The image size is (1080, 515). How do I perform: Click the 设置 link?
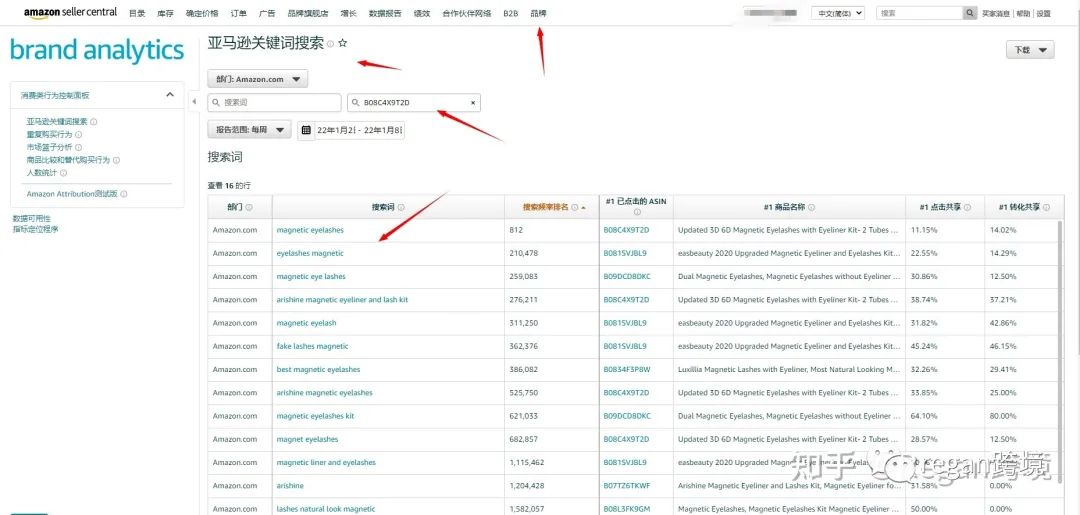pos(1044,14)
